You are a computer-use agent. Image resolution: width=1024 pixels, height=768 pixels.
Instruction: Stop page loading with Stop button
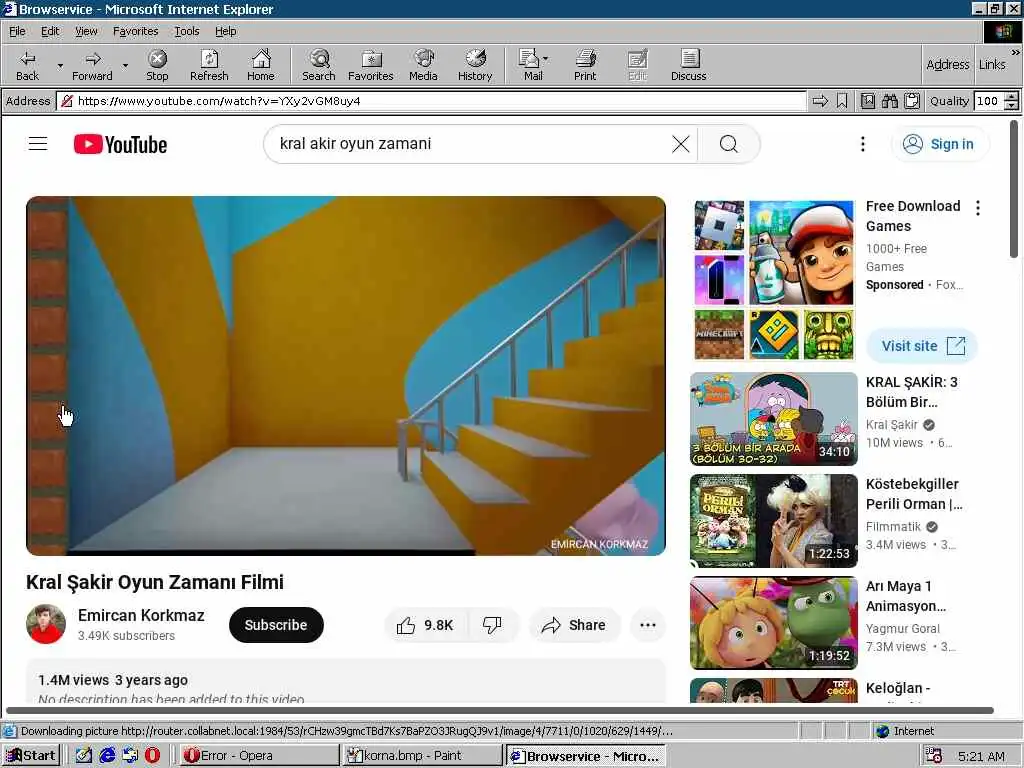click(157, 65)
